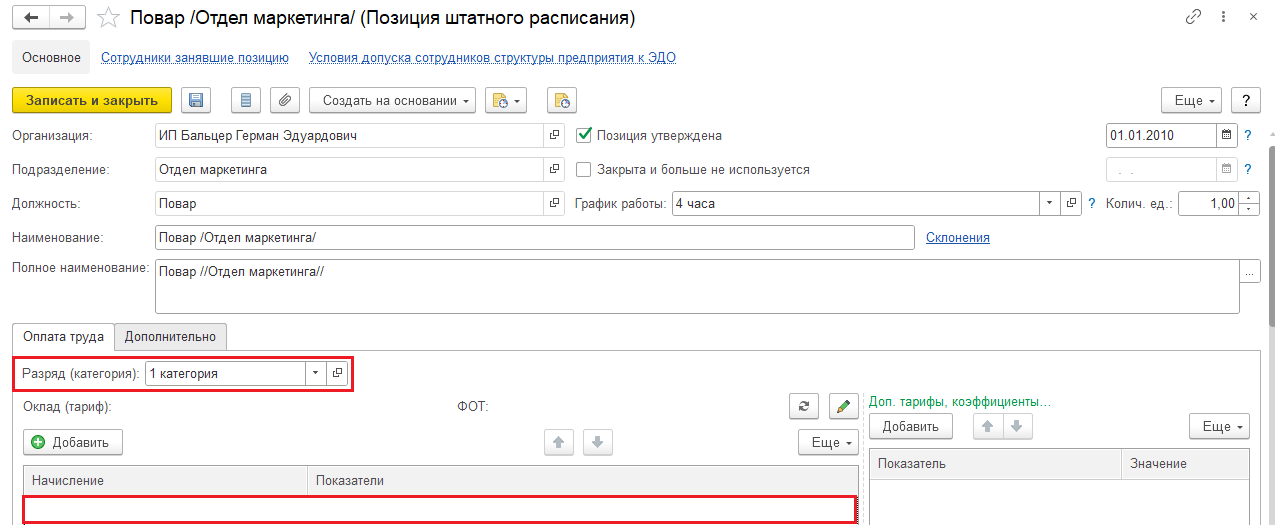Screen dimensions: 1275x525
Task: Open Отдел маркетинга department card icon
Action: (x=555, y=169)
